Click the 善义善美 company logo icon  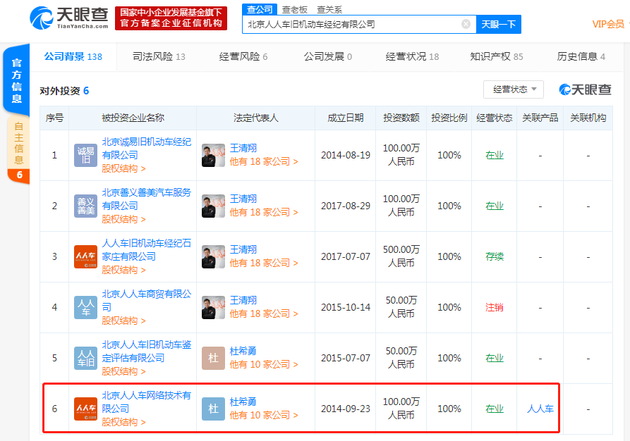(85, 206)
